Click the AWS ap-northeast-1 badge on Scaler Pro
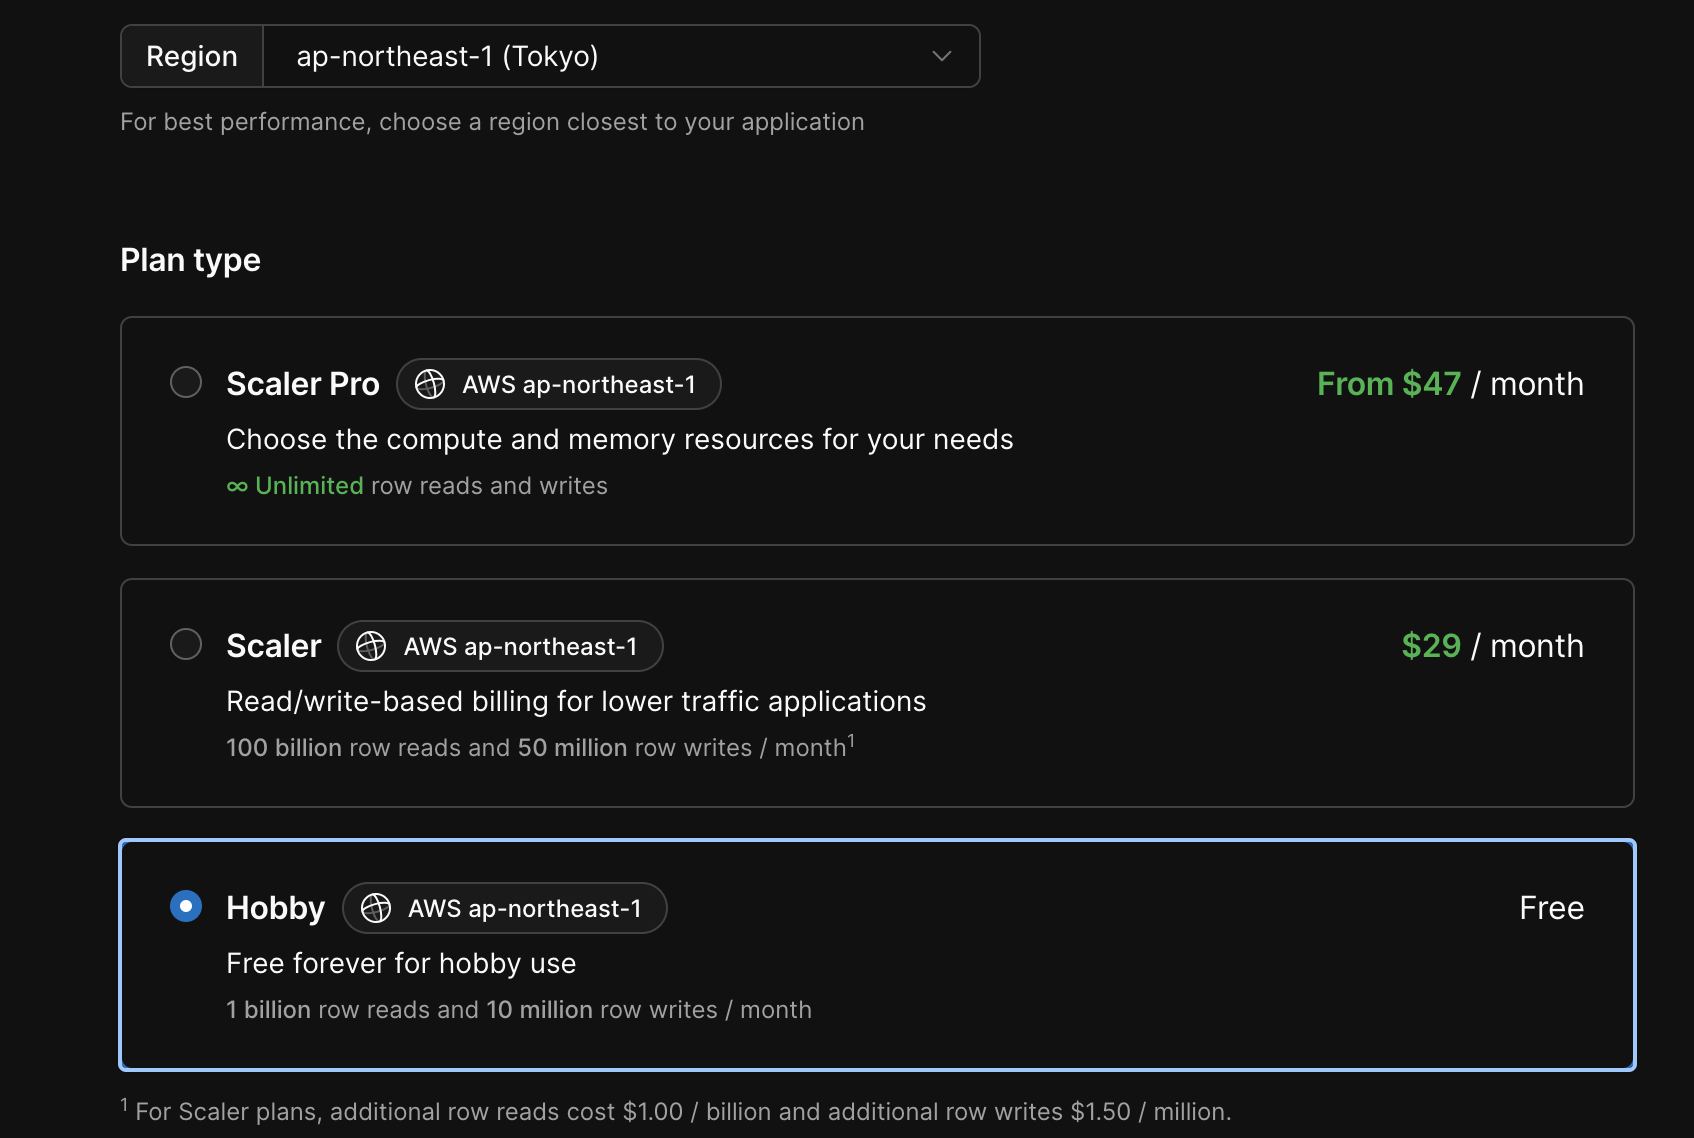The height and width of the screenshot is (1138, 1694). (559, 384)
